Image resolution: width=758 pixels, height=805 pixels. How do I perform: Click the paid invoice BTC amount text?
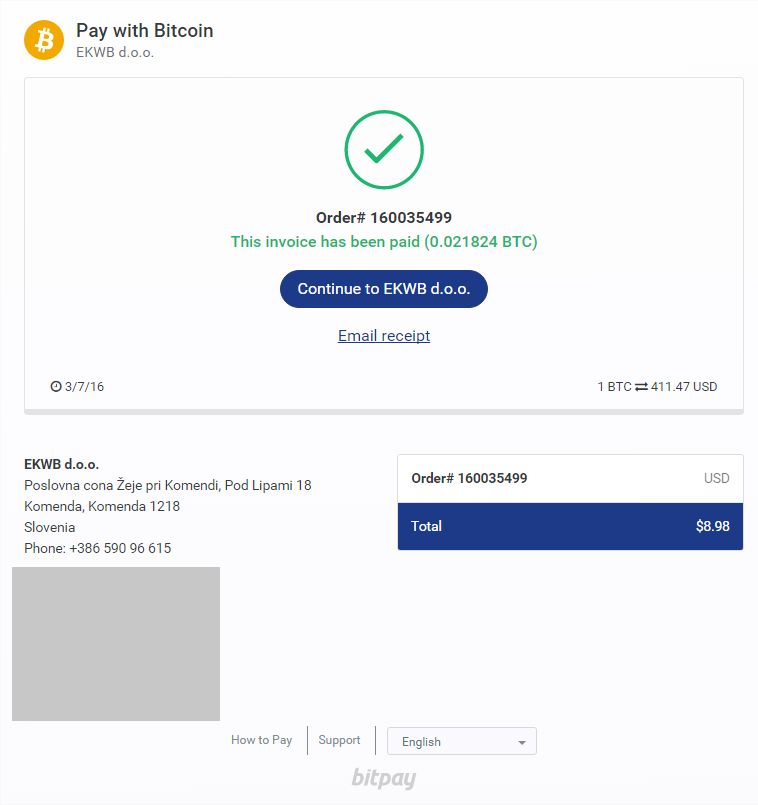click(x=384, y=242)
